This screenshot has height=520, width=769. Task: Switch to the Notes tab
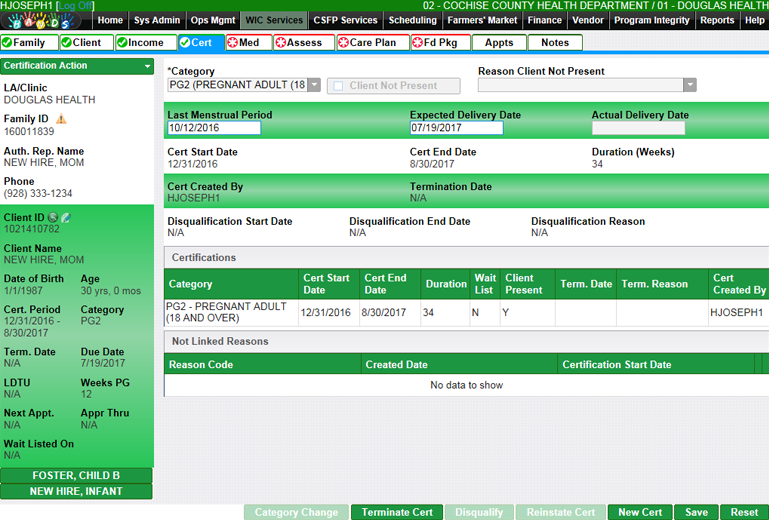555,43
